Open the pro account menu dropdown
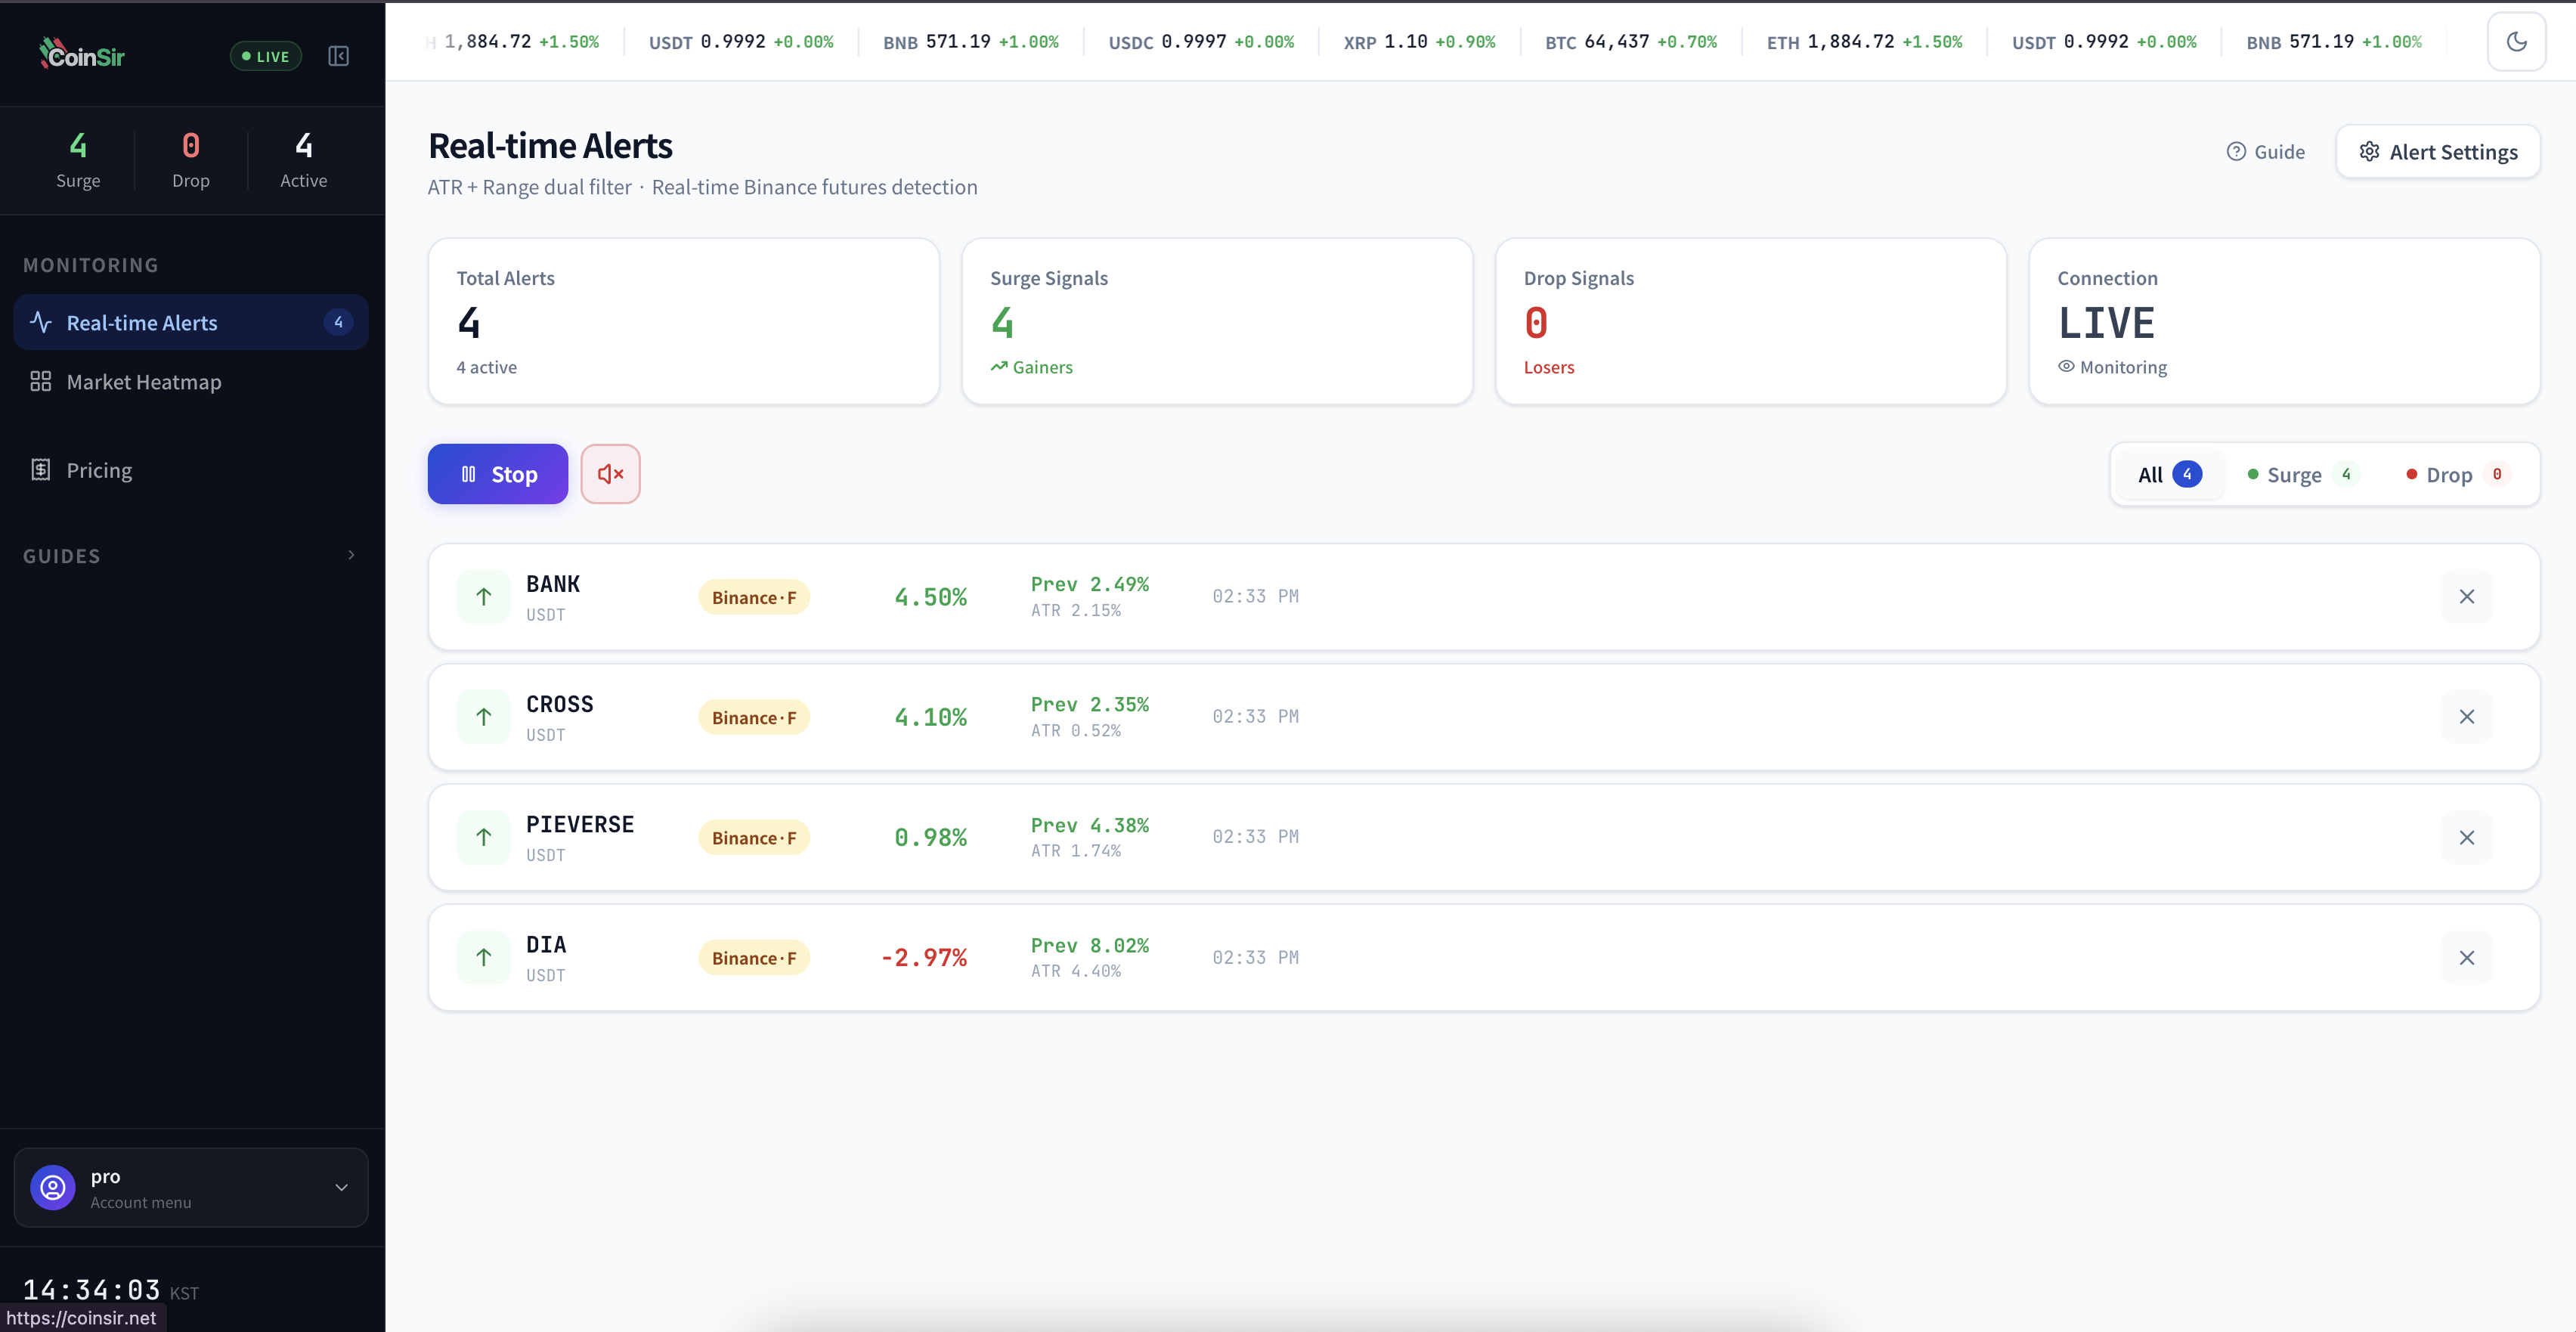 [x=191, y=1187]
